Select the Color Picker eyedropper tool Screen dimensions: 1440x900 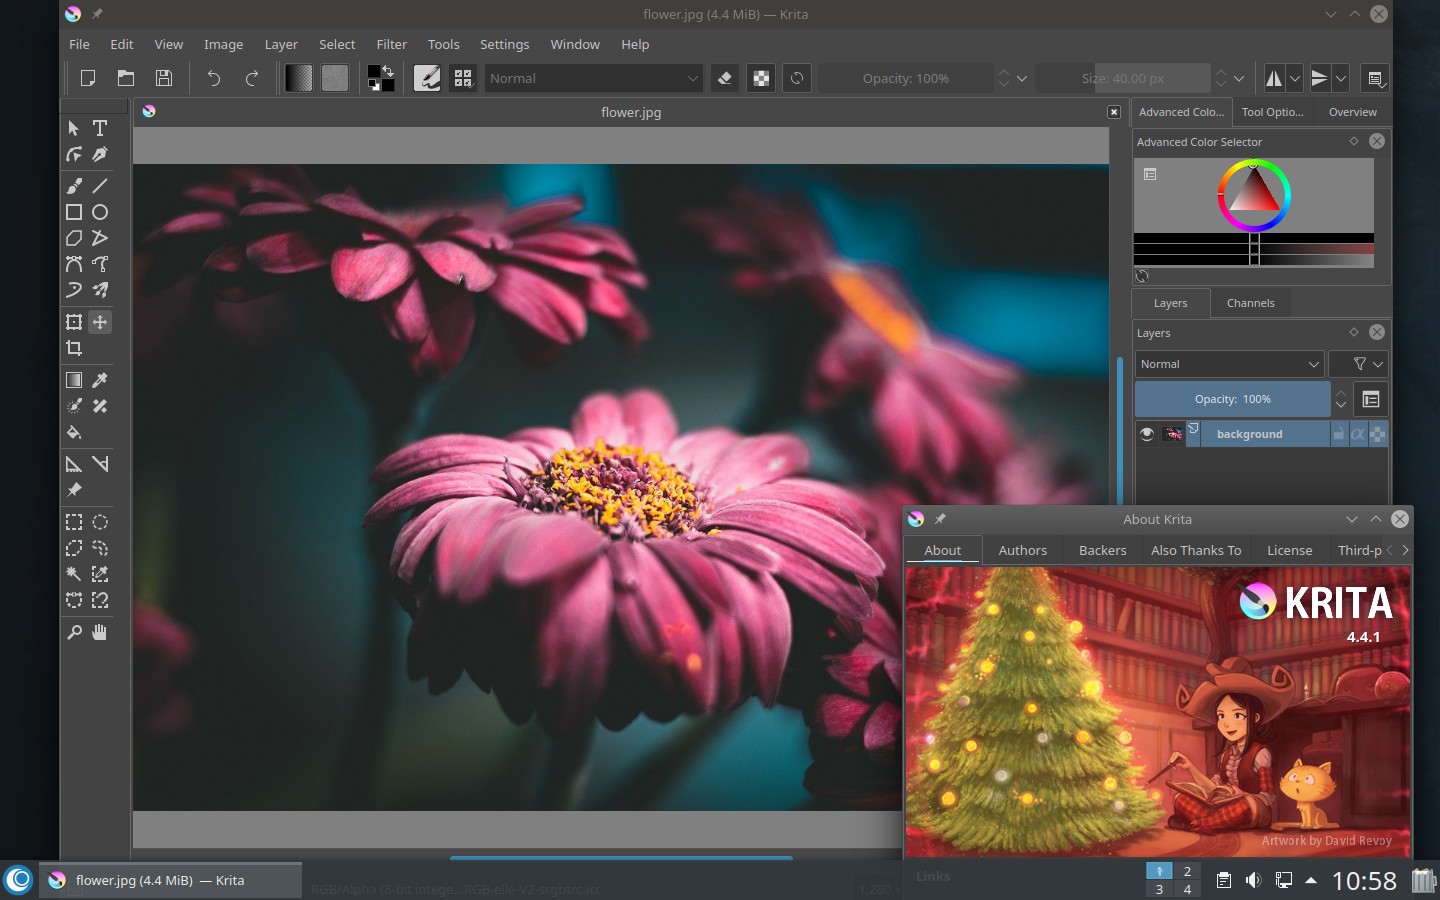pyautogui.click(x=100, y=380)
